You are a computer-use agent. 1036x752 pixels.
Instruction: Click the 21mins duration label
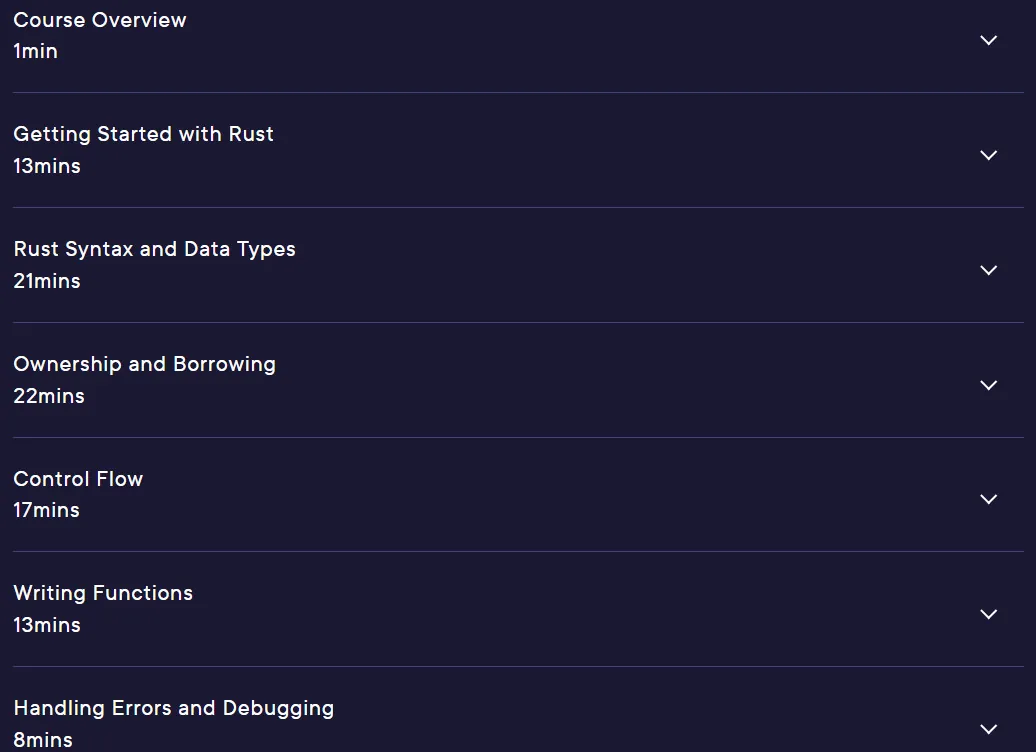47,281
